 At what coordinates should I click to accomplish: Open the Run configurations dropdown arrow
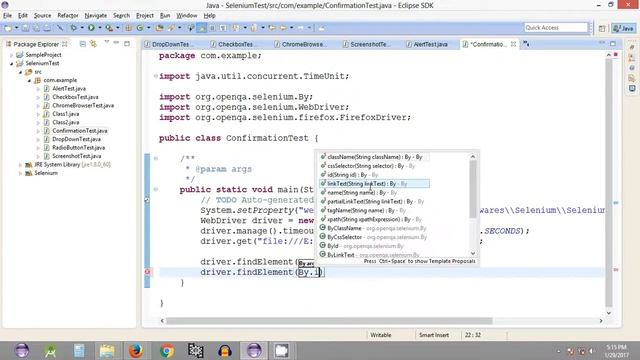tap(100, 28)
